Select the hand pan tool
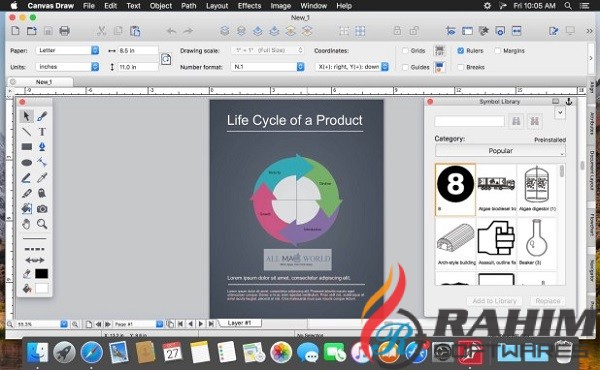This screenshot has height=370, width=600. pyautogui.click(x=26, y=224)
